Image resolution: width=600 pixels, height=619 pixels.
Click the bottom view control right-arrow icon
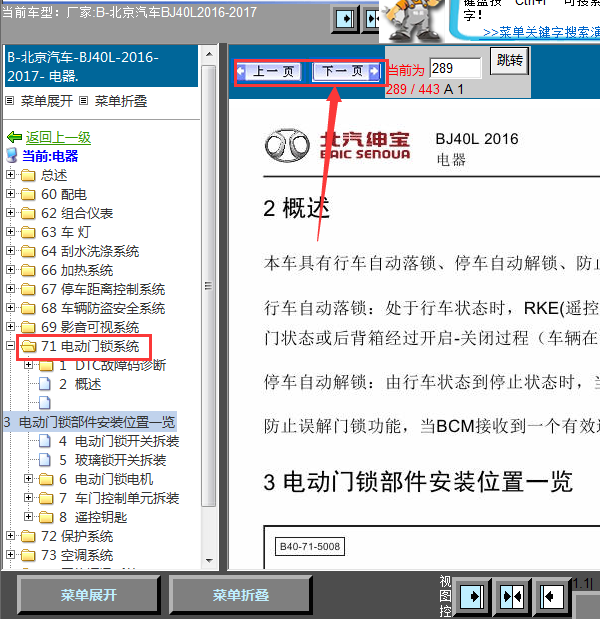coord(472,596)
